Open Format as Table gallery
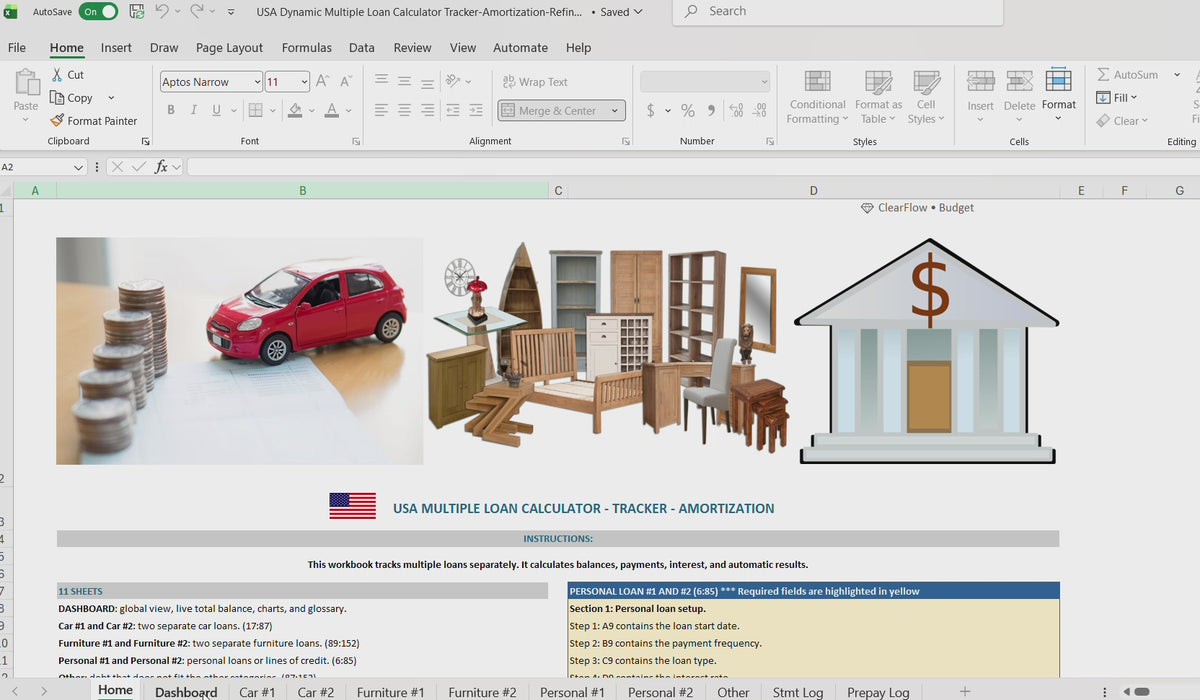Viewport: 1200px width, 700px height. pyautogui.click(x=878, y=97)
